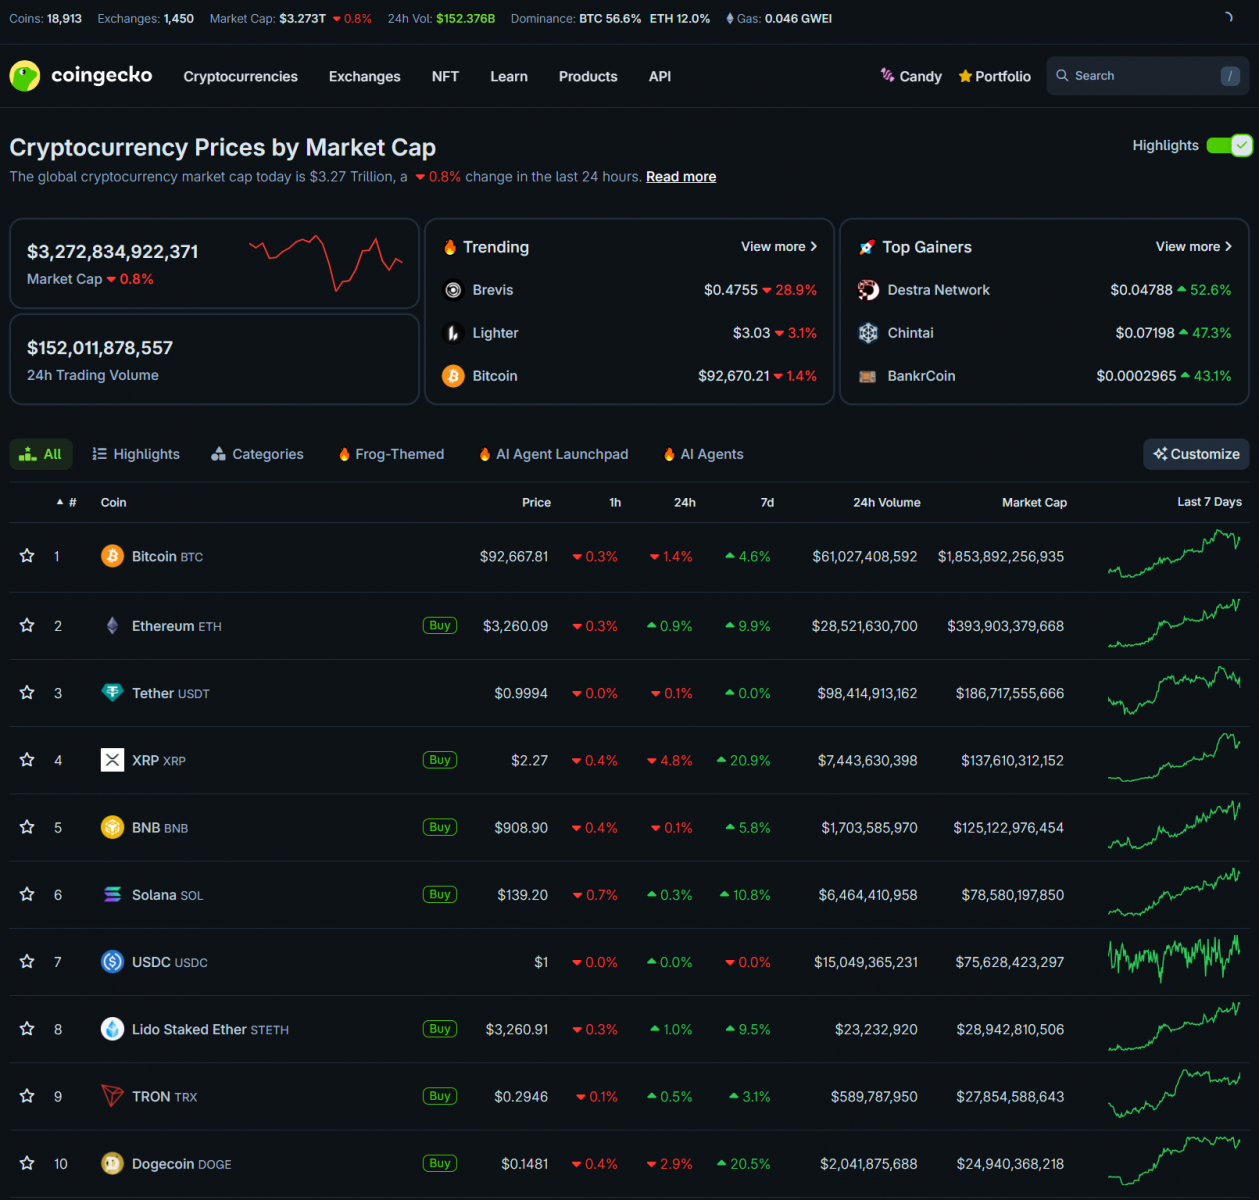
Task: Click the Destra Network icon in Top Gainers
Action: pos(868,290)
